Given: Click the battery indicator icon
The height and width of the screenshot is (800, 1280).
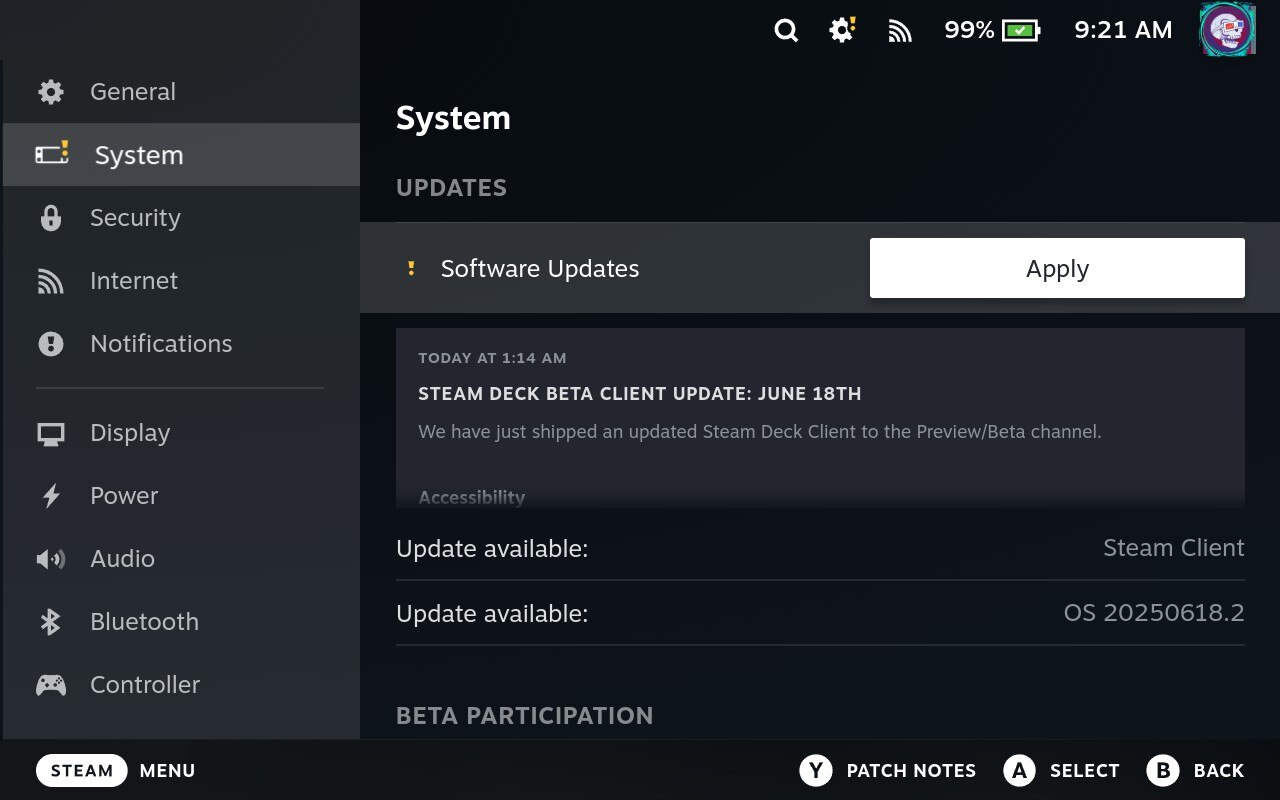Looking at the screenshot, I should (x=1021, y=31).
